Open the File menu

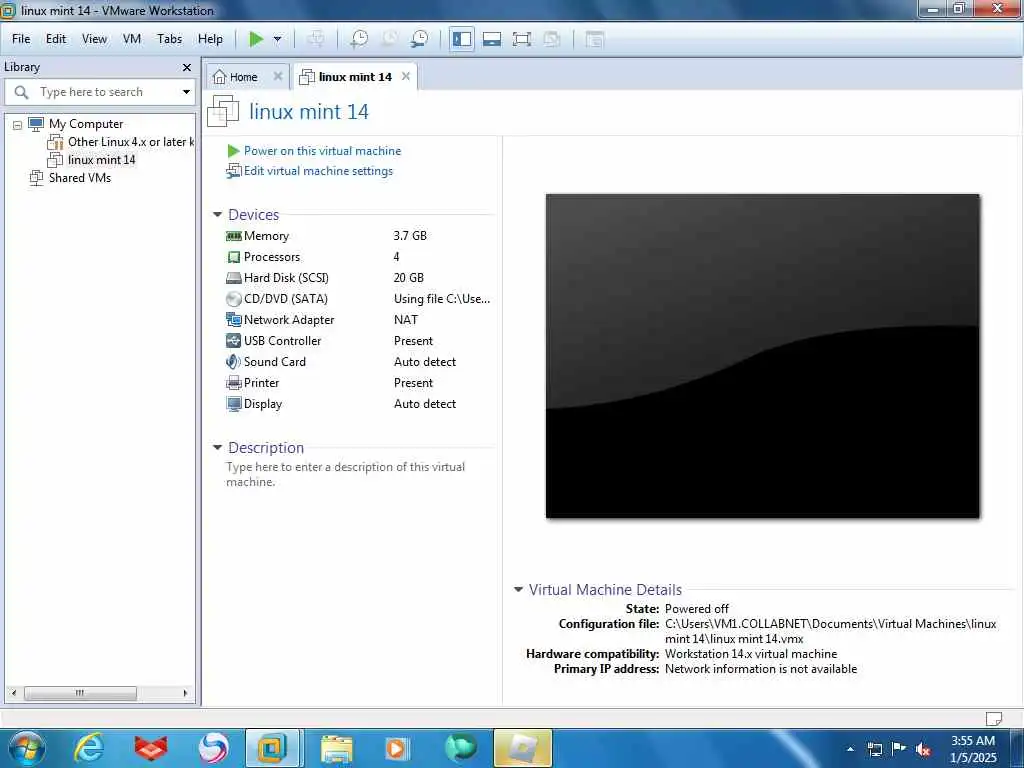pyautogui.click(x=21, y=39)
